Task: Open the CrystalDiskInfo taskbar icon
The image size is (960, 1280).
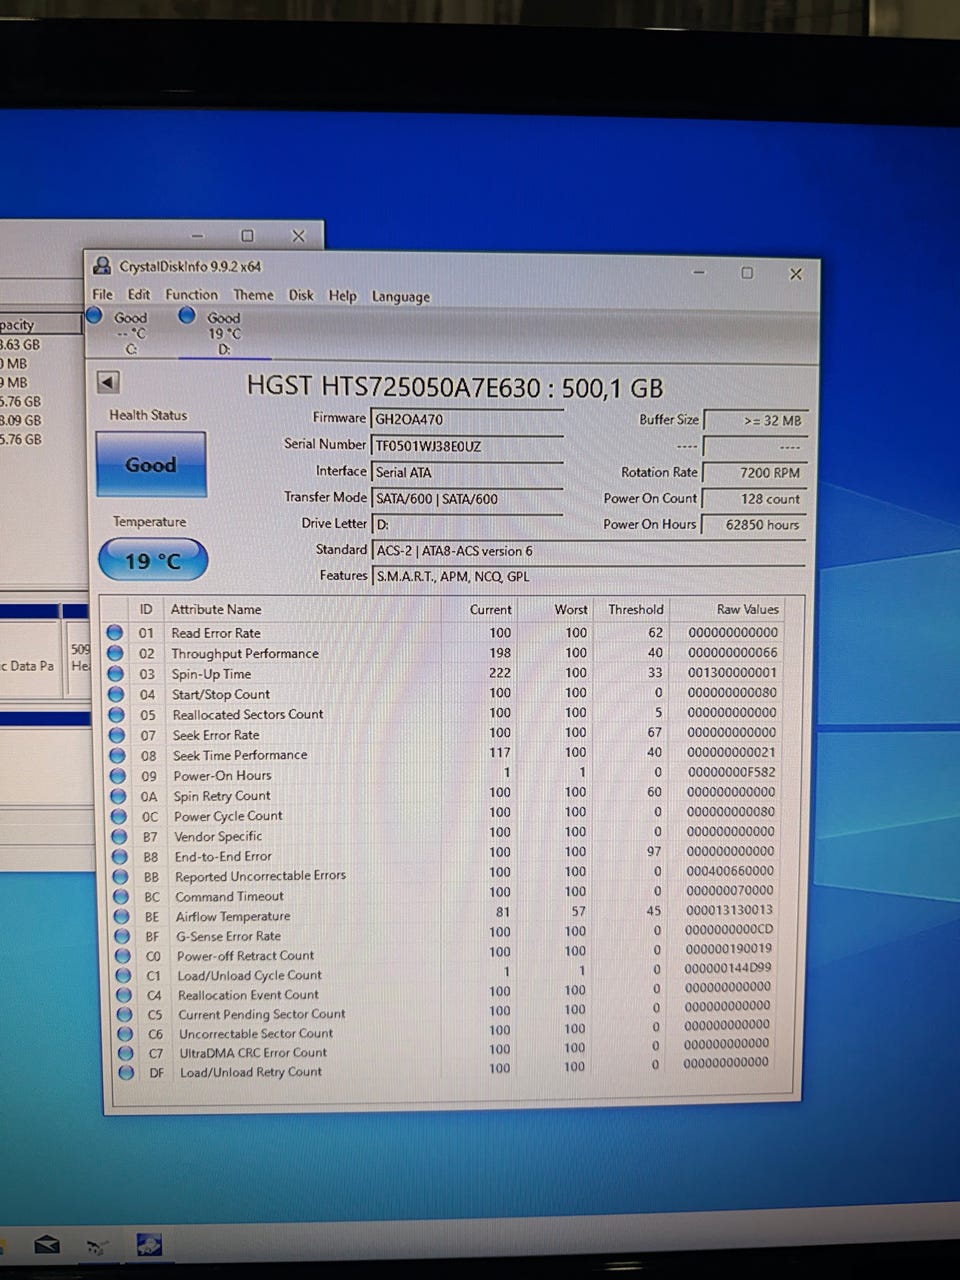Action: (x=149, y=1245)
